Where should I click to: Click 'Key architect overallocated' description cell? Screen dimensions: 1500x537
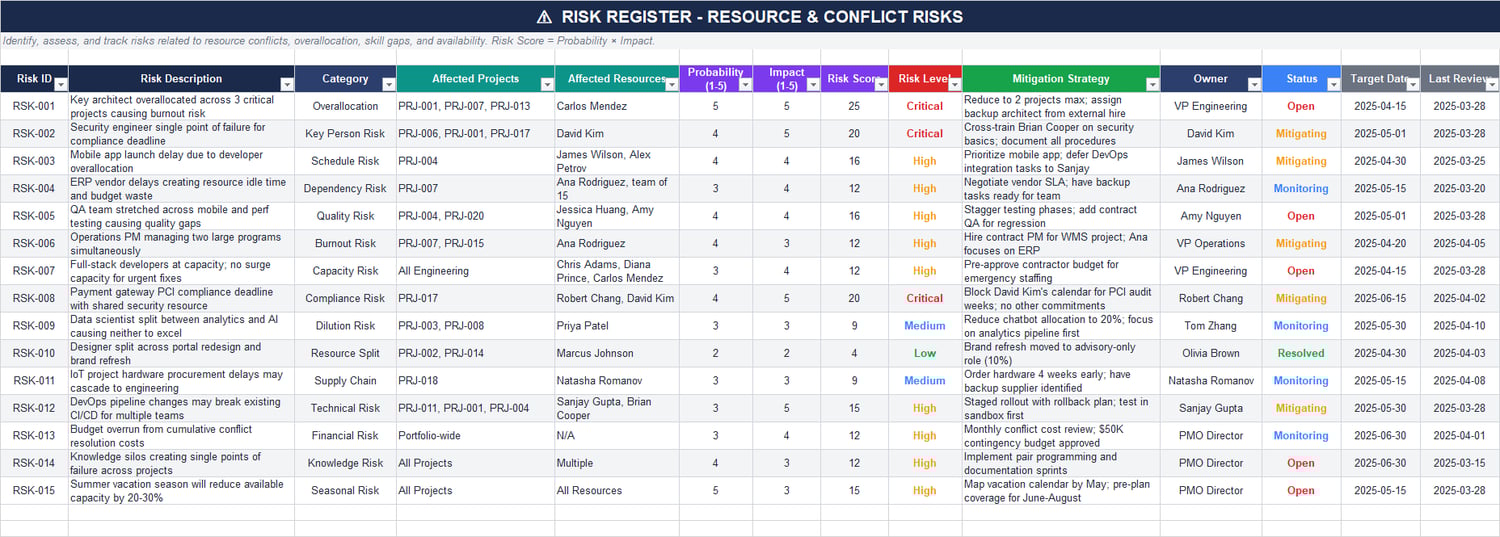pyautogui.click(x=181, y=106)
